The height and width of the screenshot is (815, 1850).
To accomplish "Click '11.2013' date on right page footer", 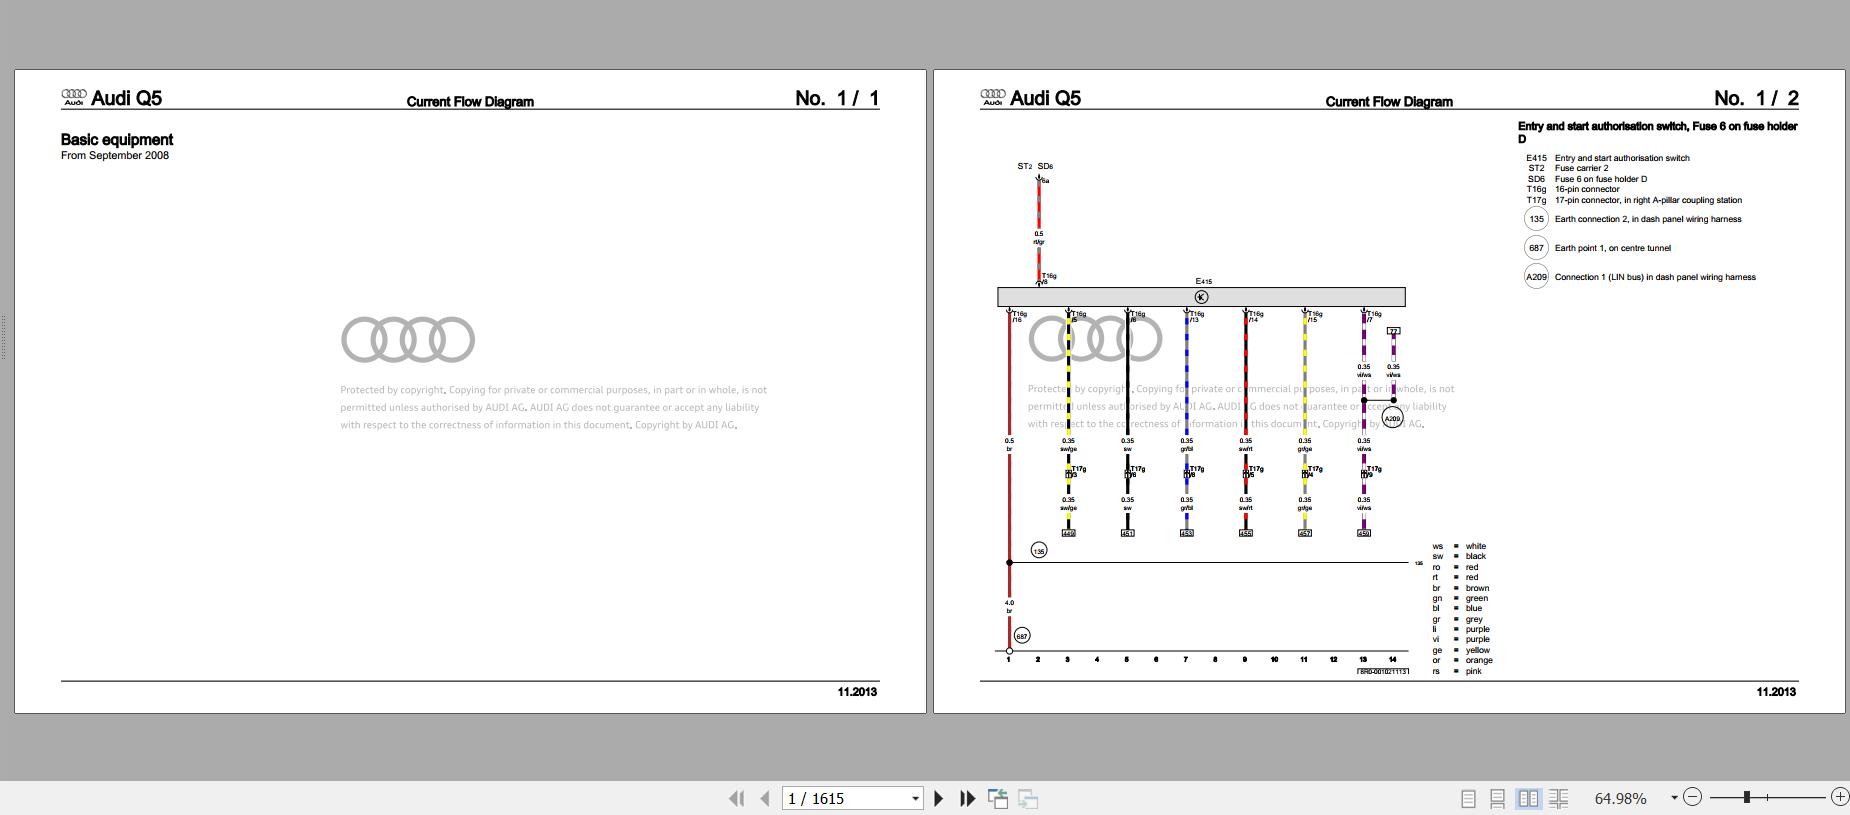I will point(1776,692).
